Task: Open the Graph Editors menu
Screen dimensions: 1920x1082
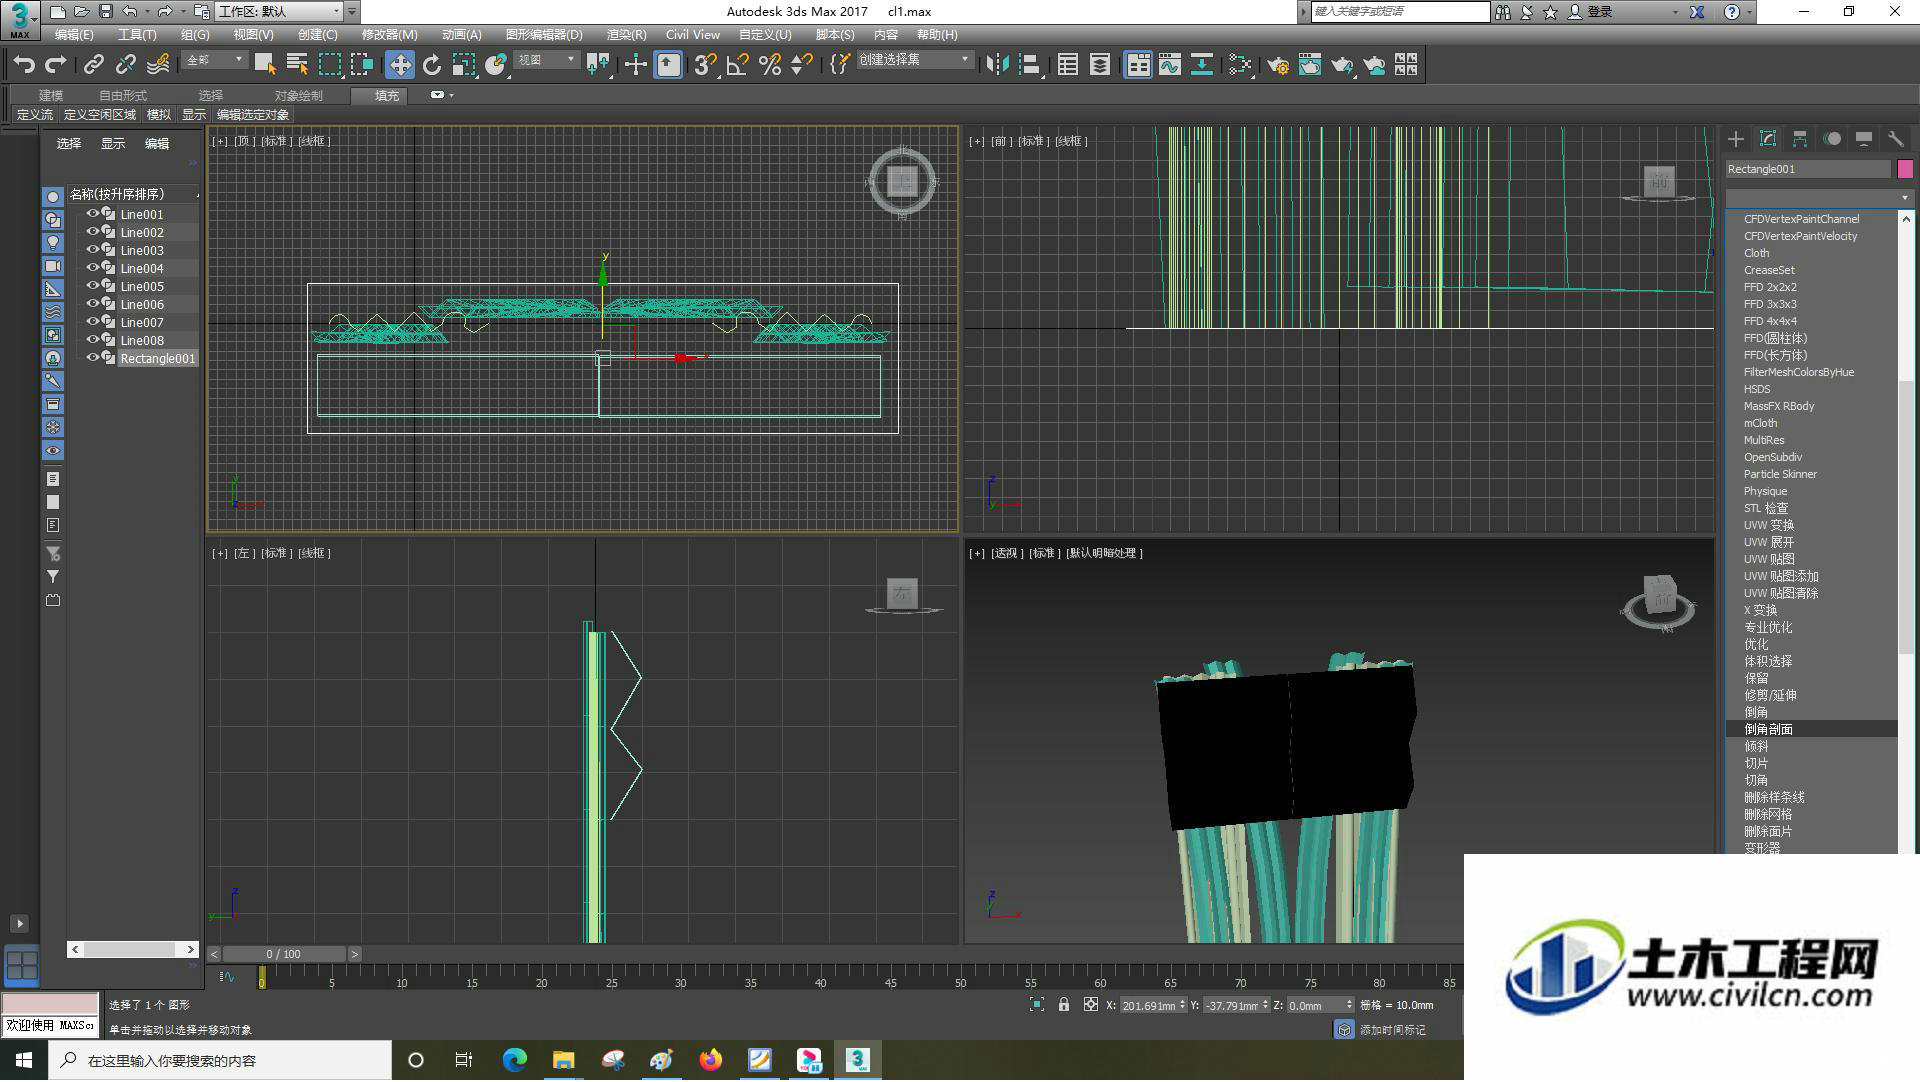Action: point(544,34)
